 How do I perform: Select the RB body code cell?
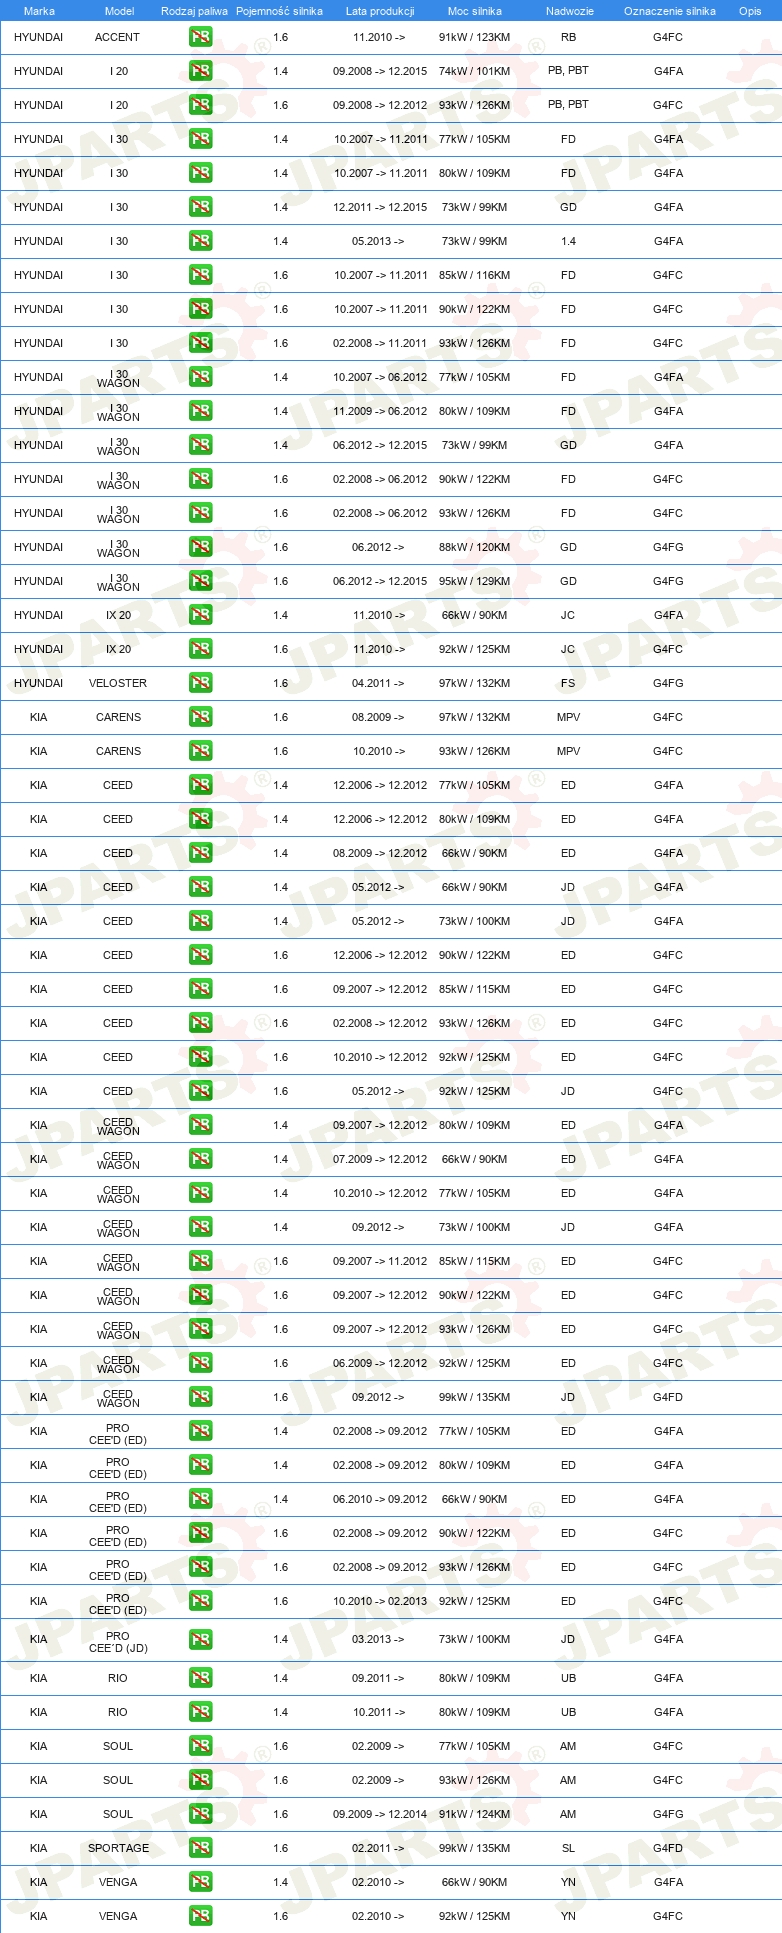[x=568, y=37]
